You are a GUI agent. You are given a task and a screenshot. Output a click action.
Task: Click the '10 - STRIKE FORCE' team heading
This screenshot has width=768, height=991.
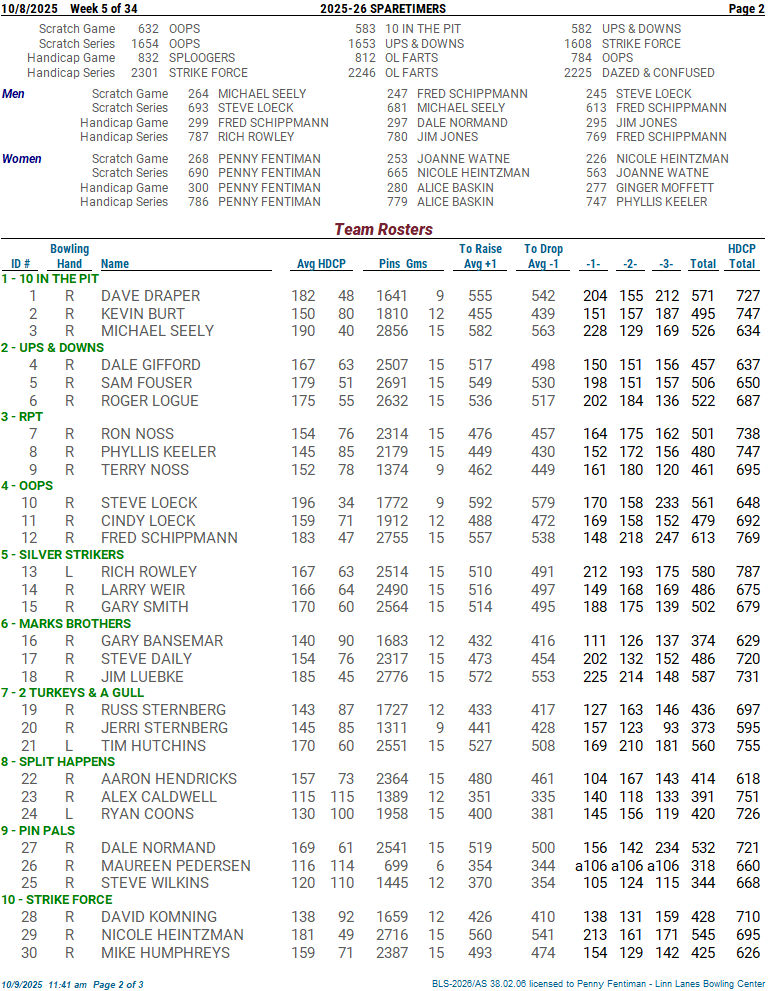[x=56, y=900]
